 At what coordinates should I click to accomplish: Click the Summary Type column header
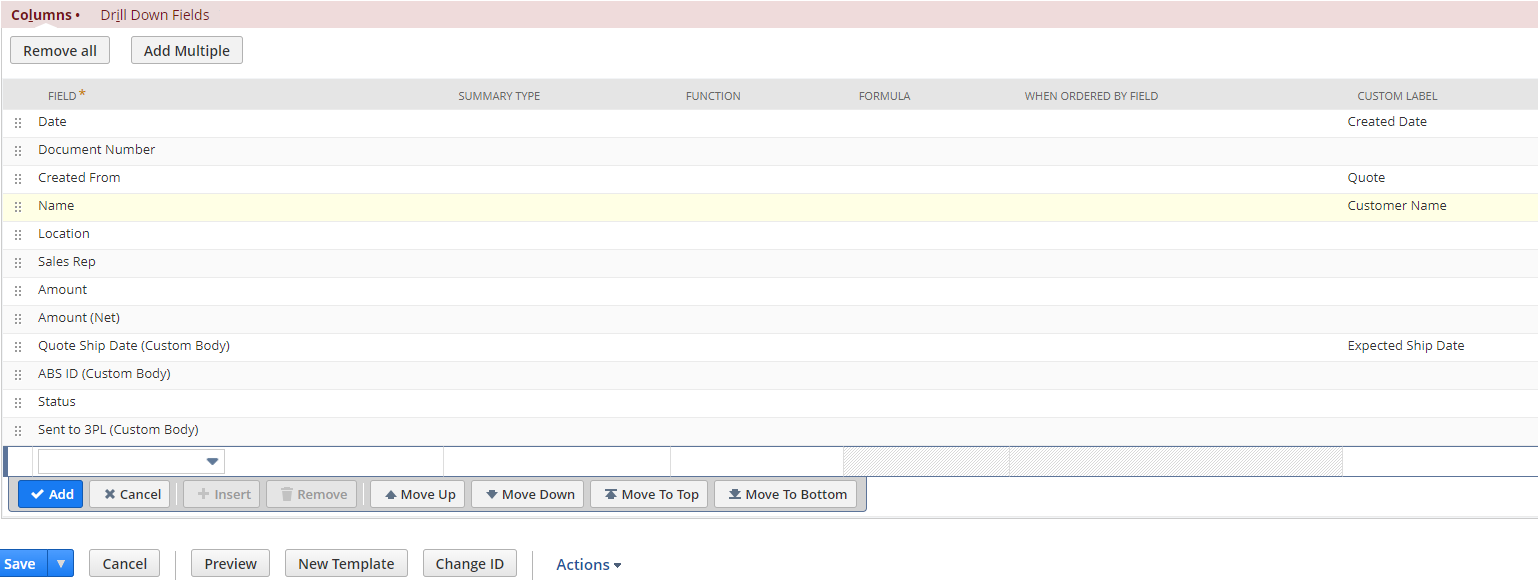[499, 96]
